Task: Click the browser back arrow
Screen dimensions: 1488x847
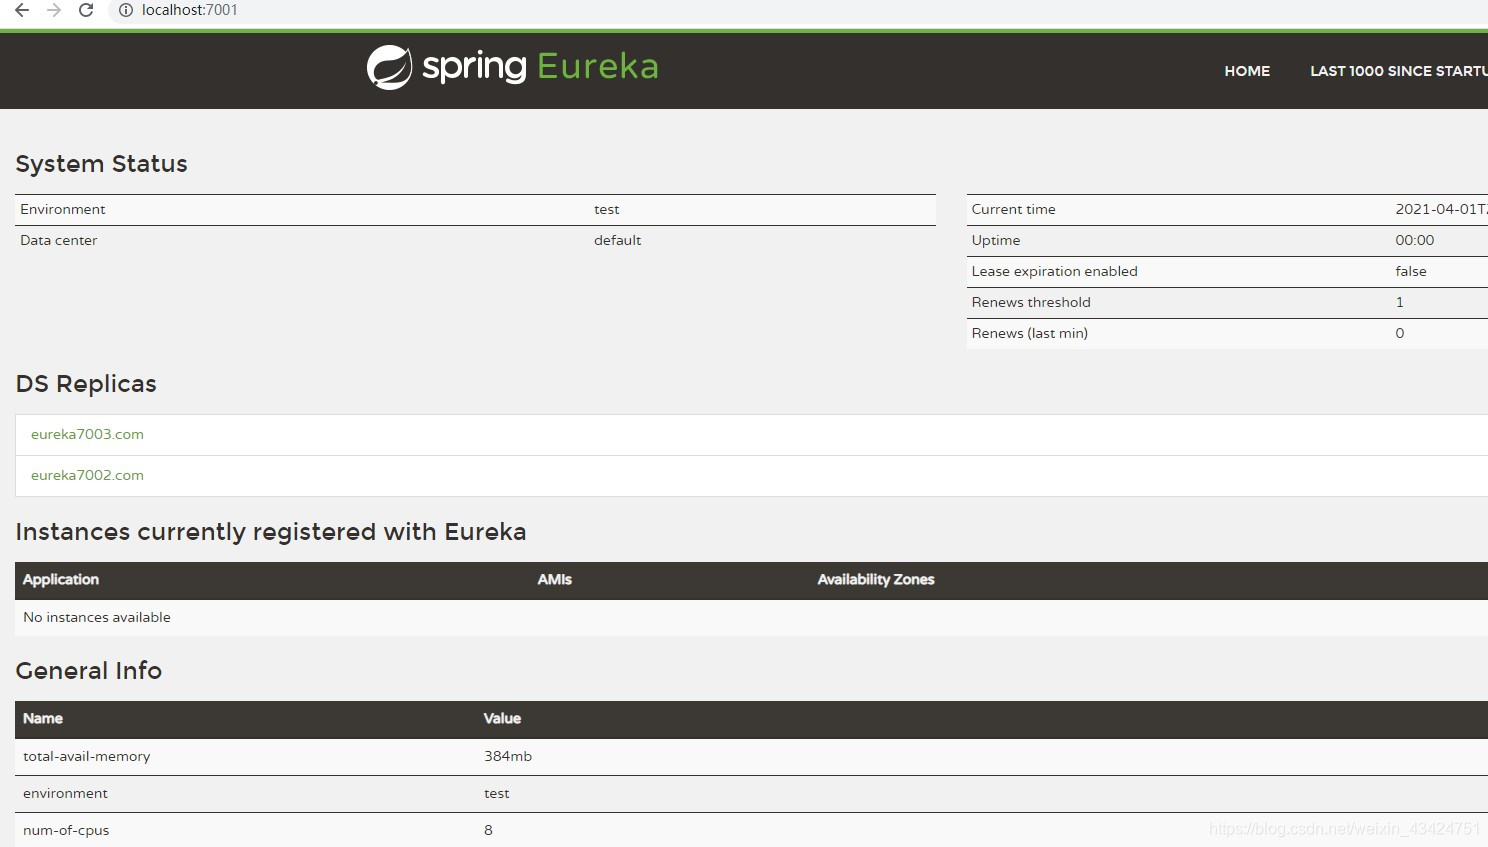Action: pos(21,10)
